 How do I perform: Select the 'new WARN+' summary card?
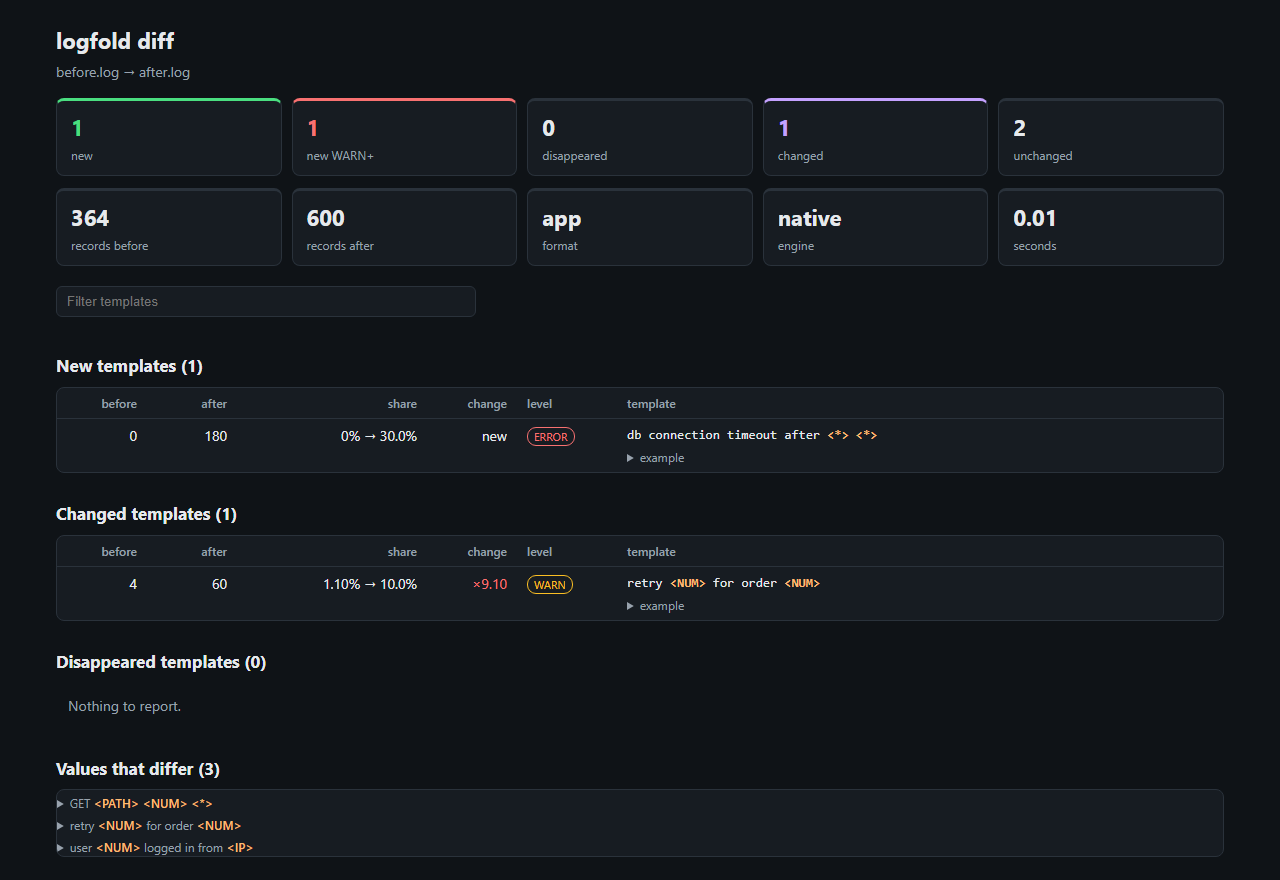tap(404, 137)
